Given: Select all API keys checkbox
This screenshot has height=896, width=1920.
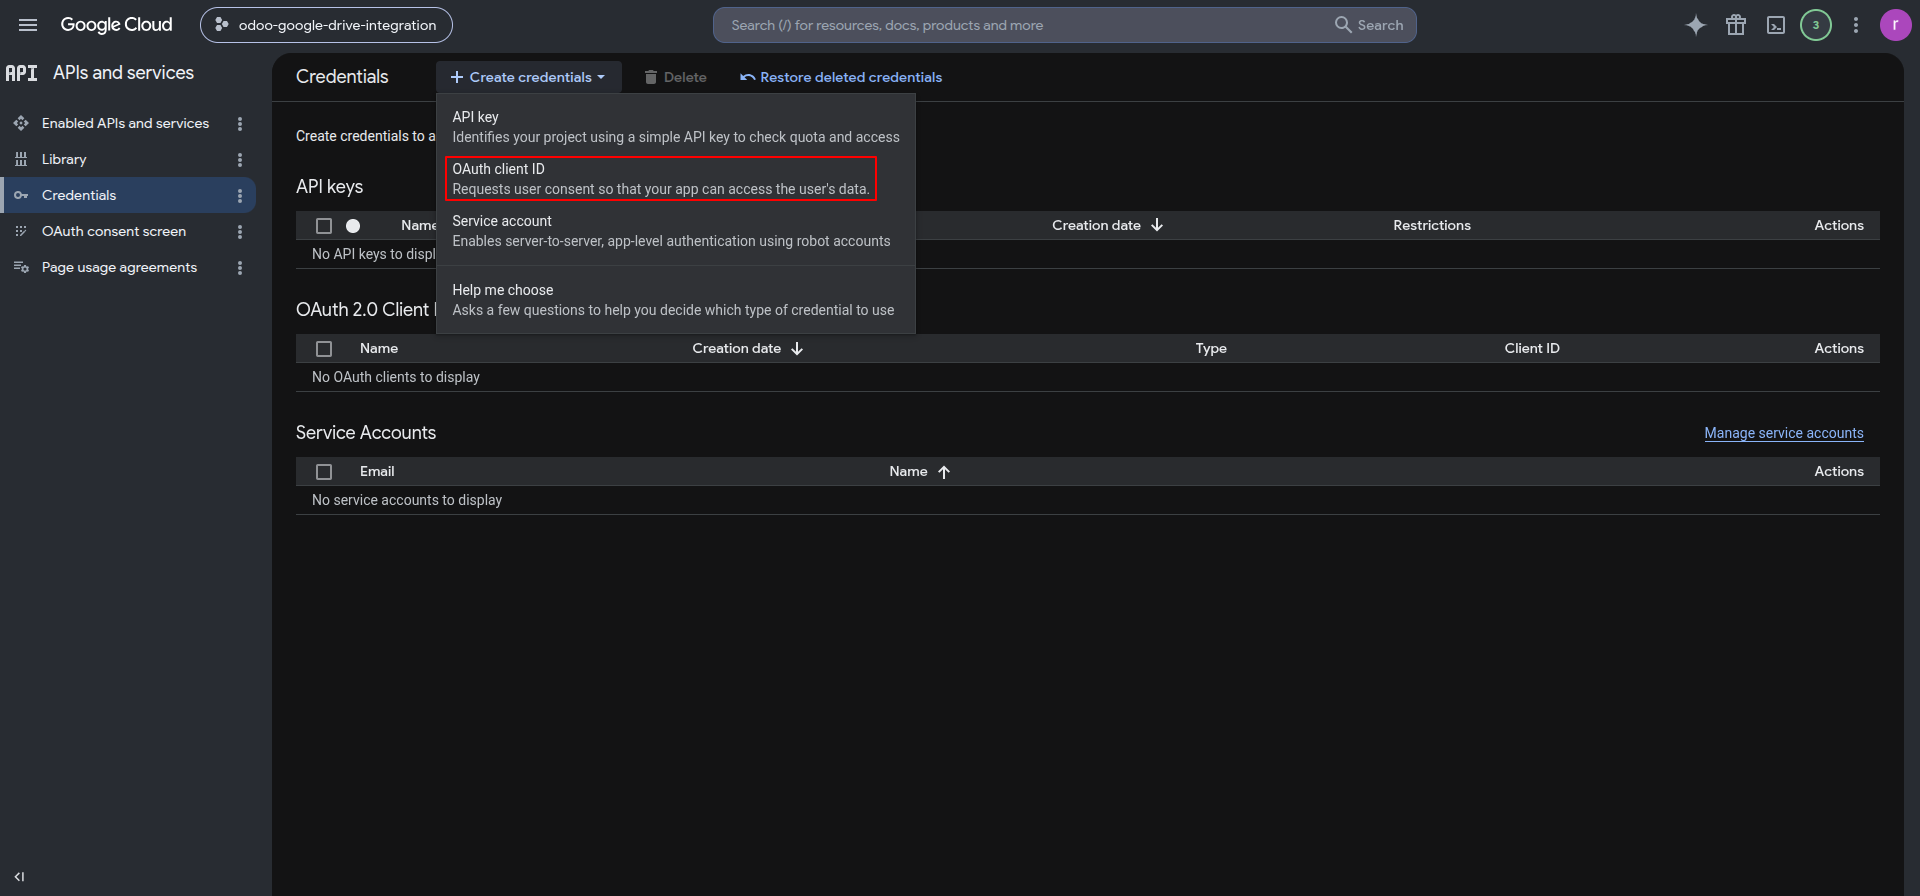Looking at the screenshot, I should (x=324, y=226).
